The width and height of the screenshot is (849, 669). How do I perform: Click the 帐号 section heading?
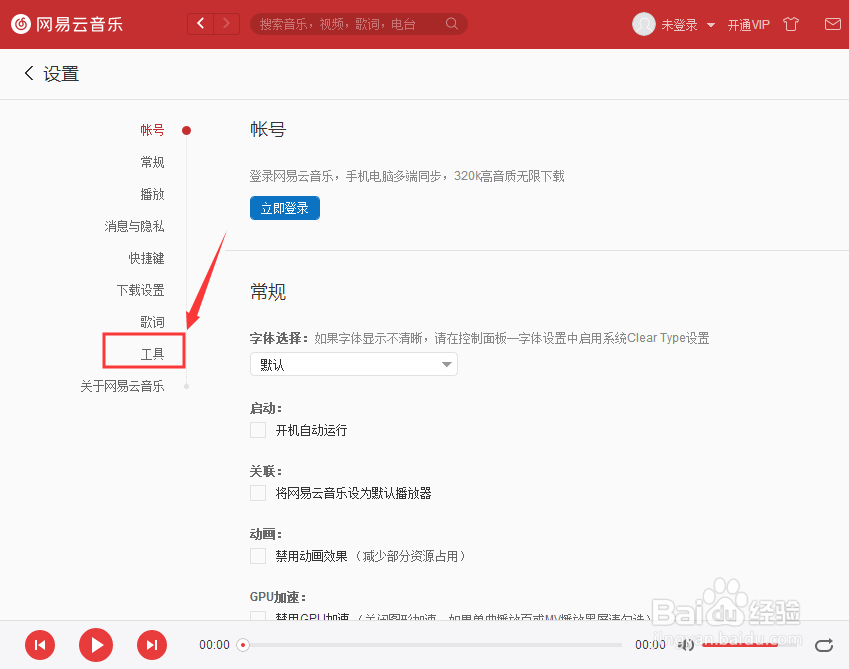[x=268, y=129]
